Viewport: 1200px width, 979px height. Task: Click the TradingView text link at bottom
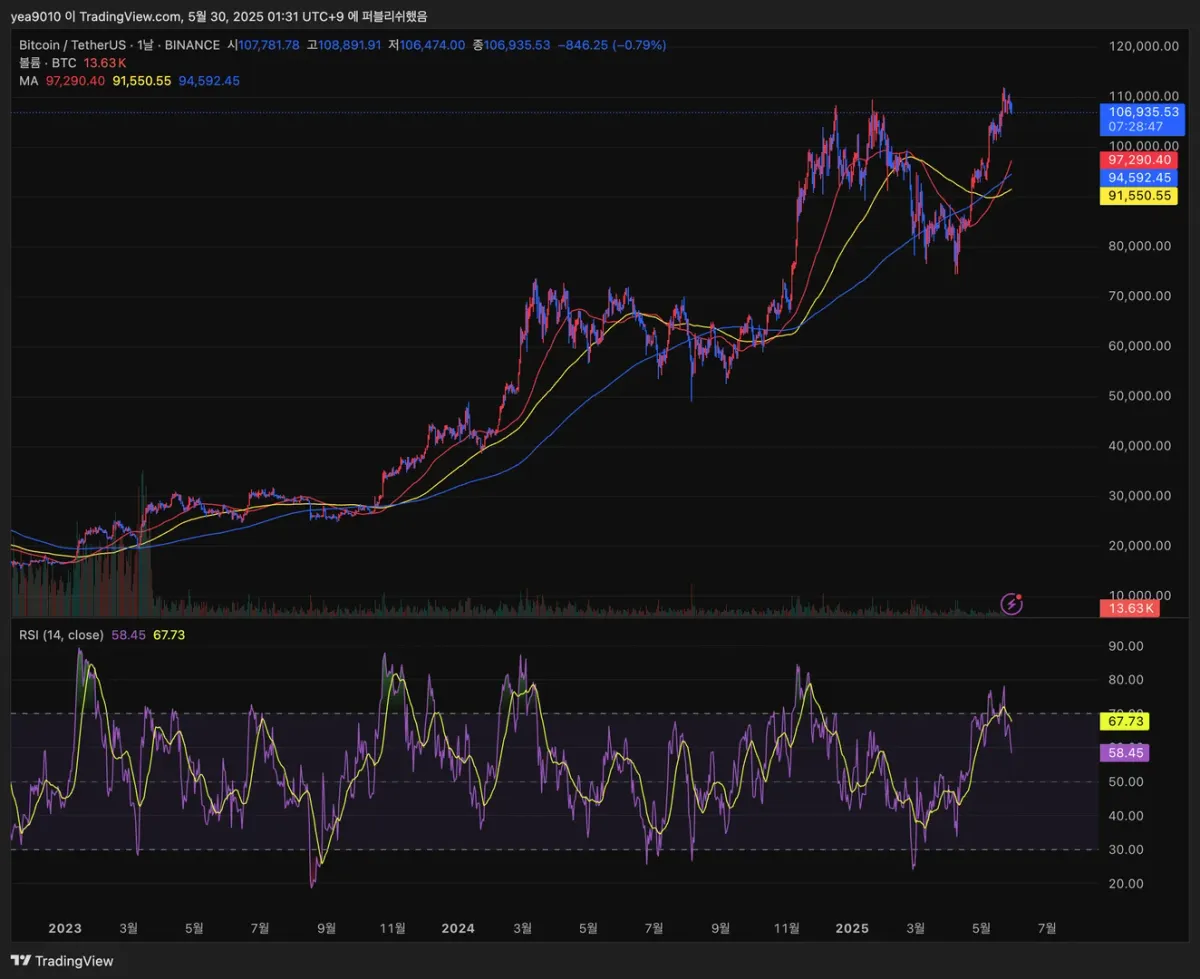(74, 961)
